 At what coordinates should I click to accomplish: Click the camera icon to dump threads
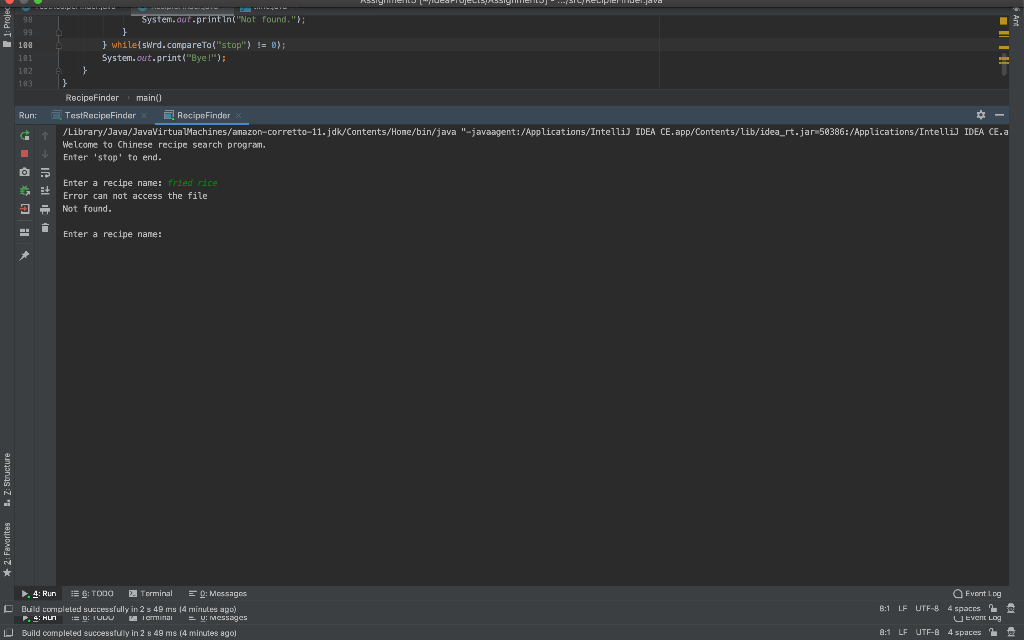25,172
